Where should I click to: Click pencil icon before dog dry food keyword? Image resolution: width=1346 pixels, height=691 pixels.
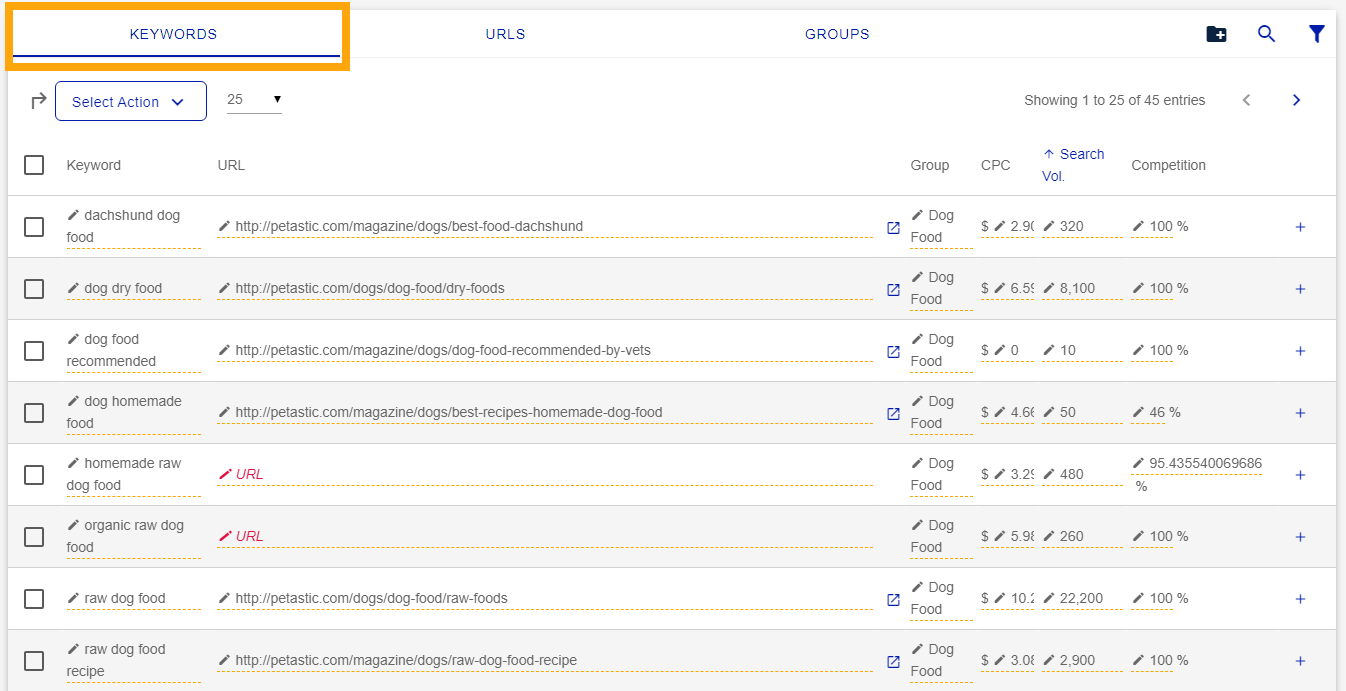coord(73,288)
